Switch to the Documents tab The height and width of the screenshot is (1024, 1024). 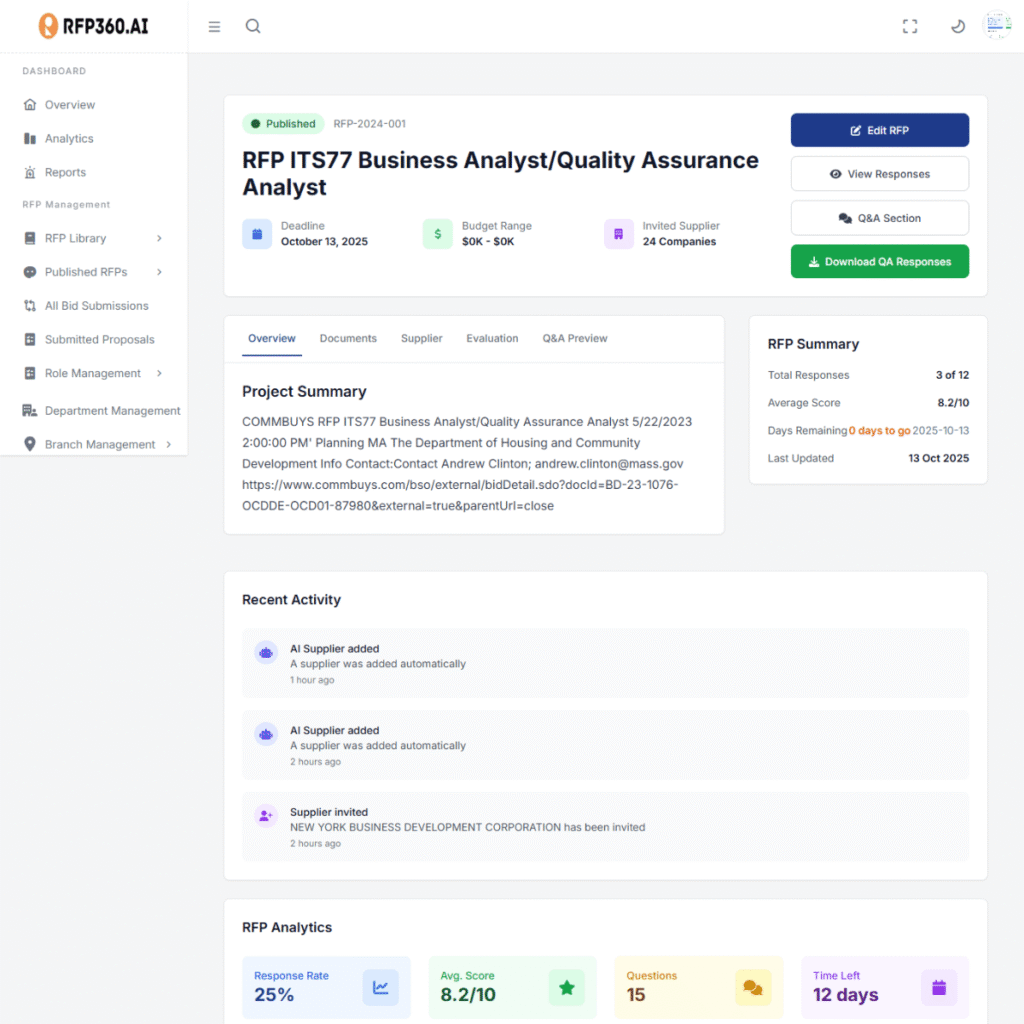pyautogui.click(x=348, y=338)
